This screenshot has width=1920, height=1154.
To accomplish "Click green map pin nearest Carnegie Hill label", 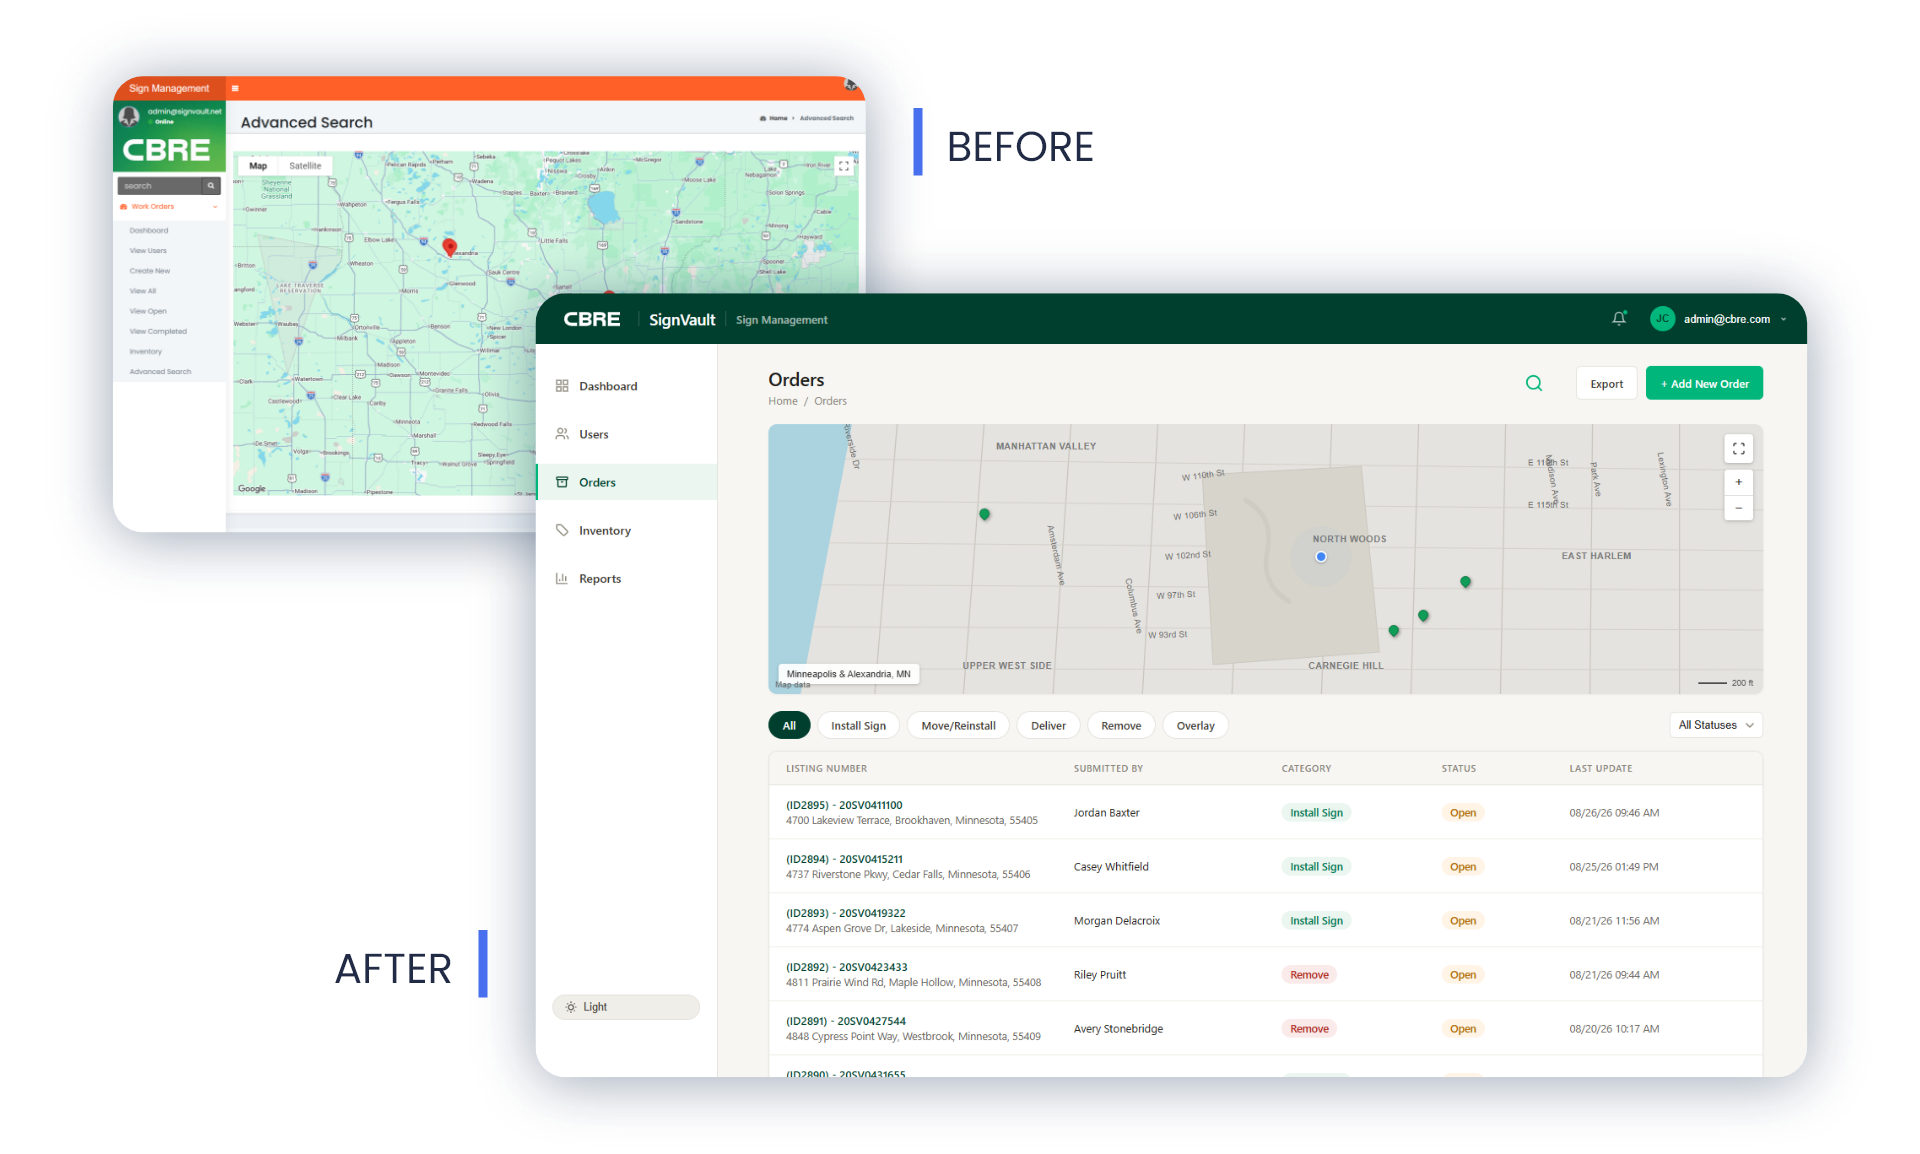I will point(1394,631).
